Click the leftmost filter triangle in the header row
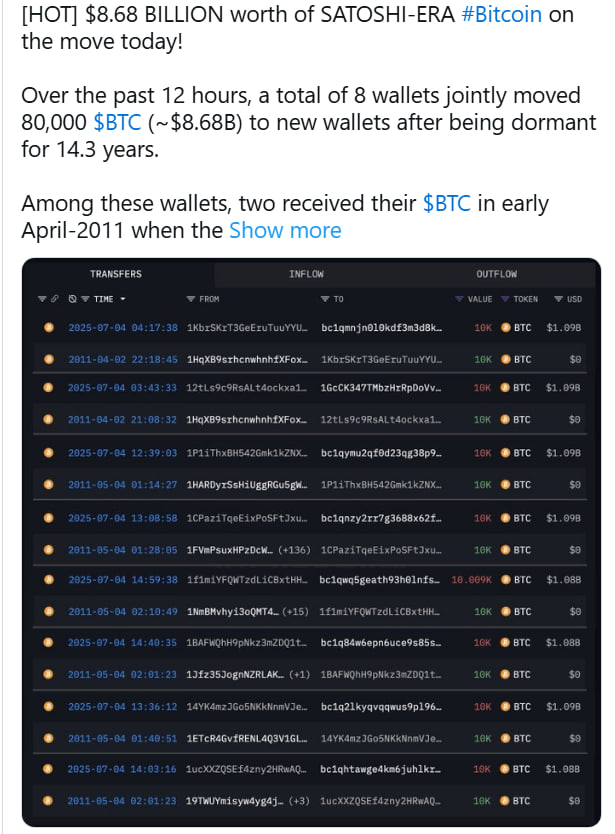The width and height of the screenshot is (615, 834). (40, 297)
